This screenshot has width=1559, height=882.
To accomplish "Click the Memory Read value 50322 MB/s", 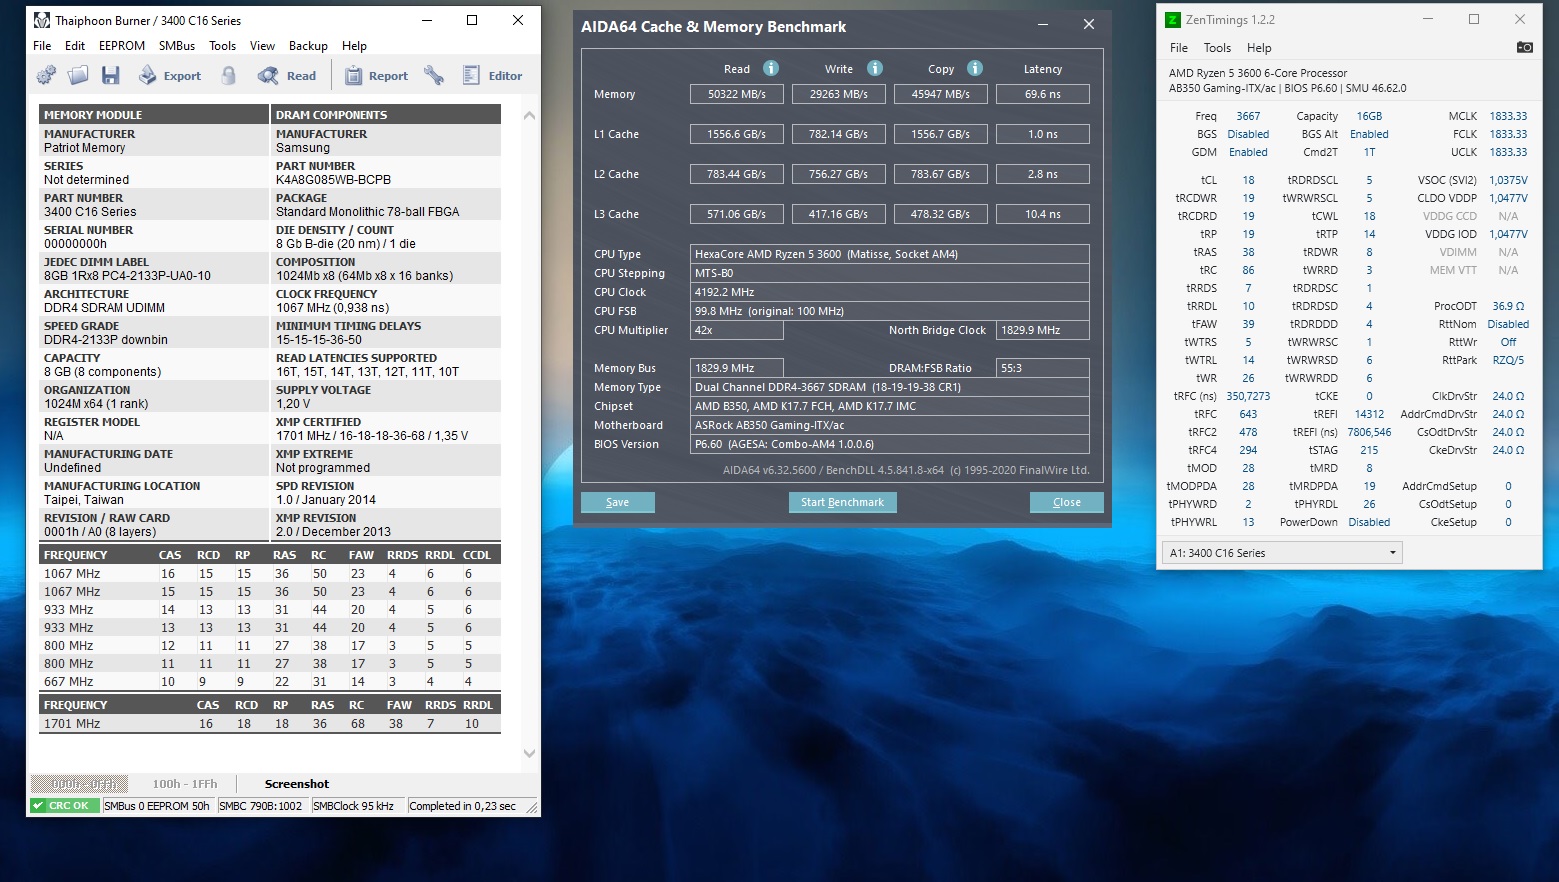I will click(x=737, y=94).
